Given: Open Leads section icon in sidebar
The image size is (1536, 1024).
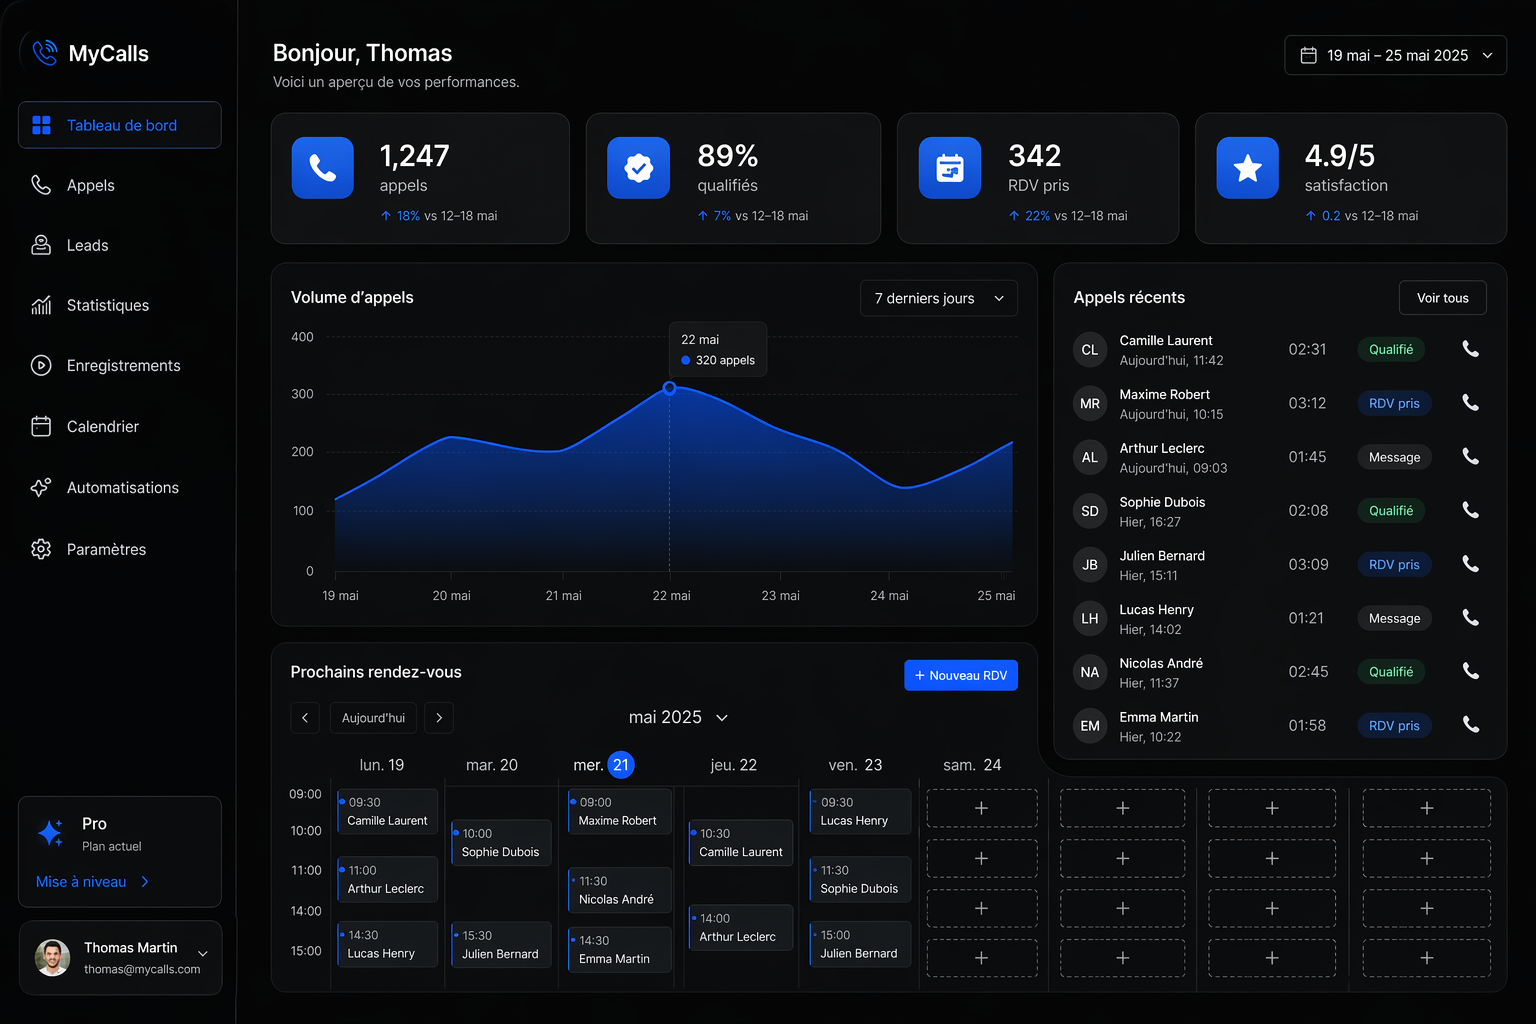Looking at the screenshot, I should [x=41, y=245].
